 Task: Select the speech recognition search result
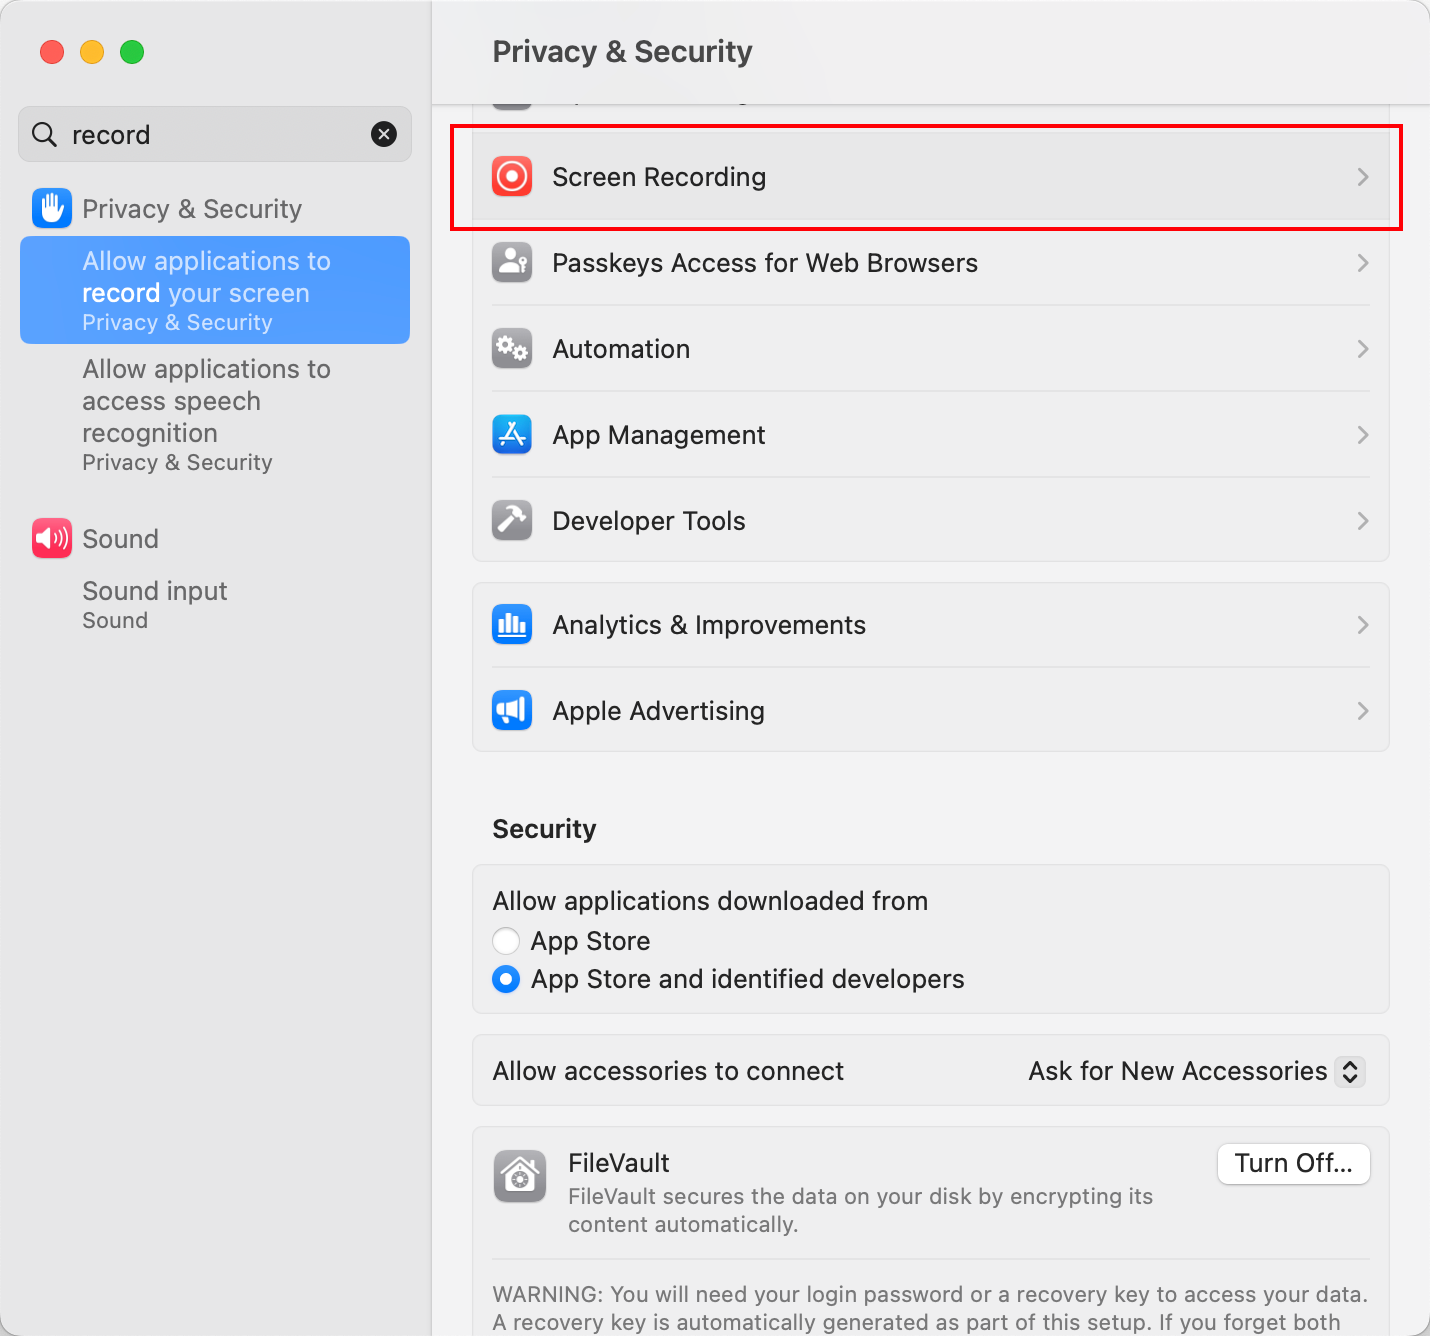tap(206, 414)
